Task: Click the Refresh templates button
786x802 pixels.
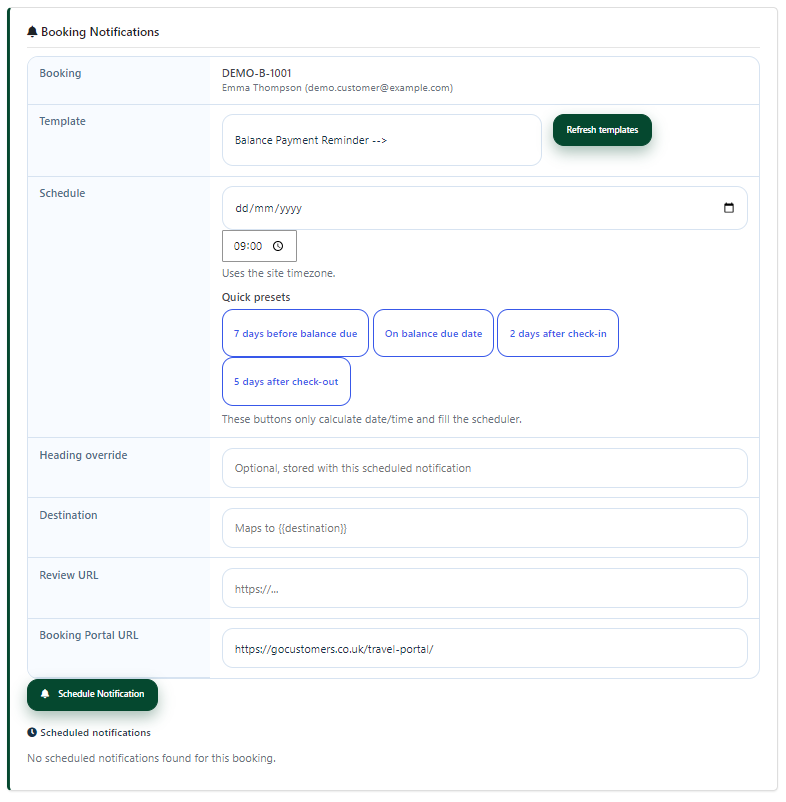Action: pos(602,130)
